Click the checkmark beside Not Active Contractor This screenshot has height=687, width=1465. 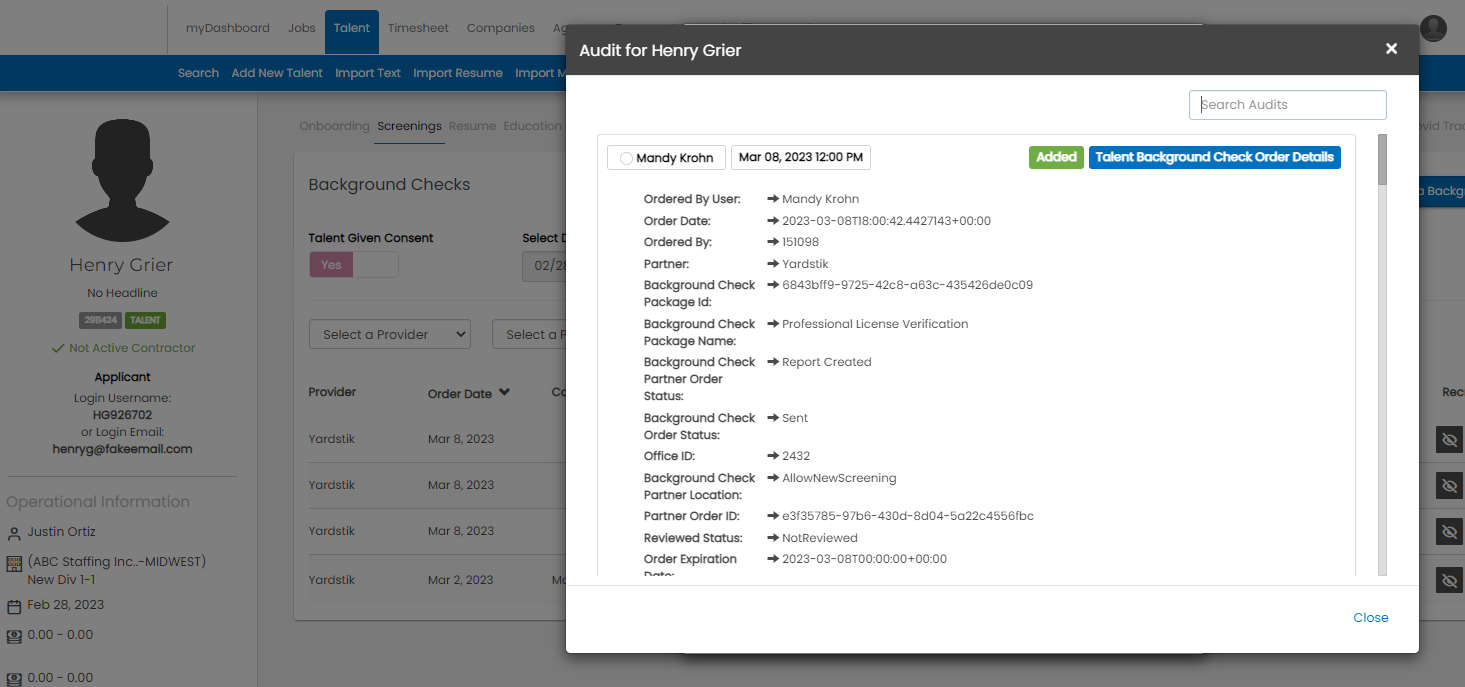(x=55, y=347)
